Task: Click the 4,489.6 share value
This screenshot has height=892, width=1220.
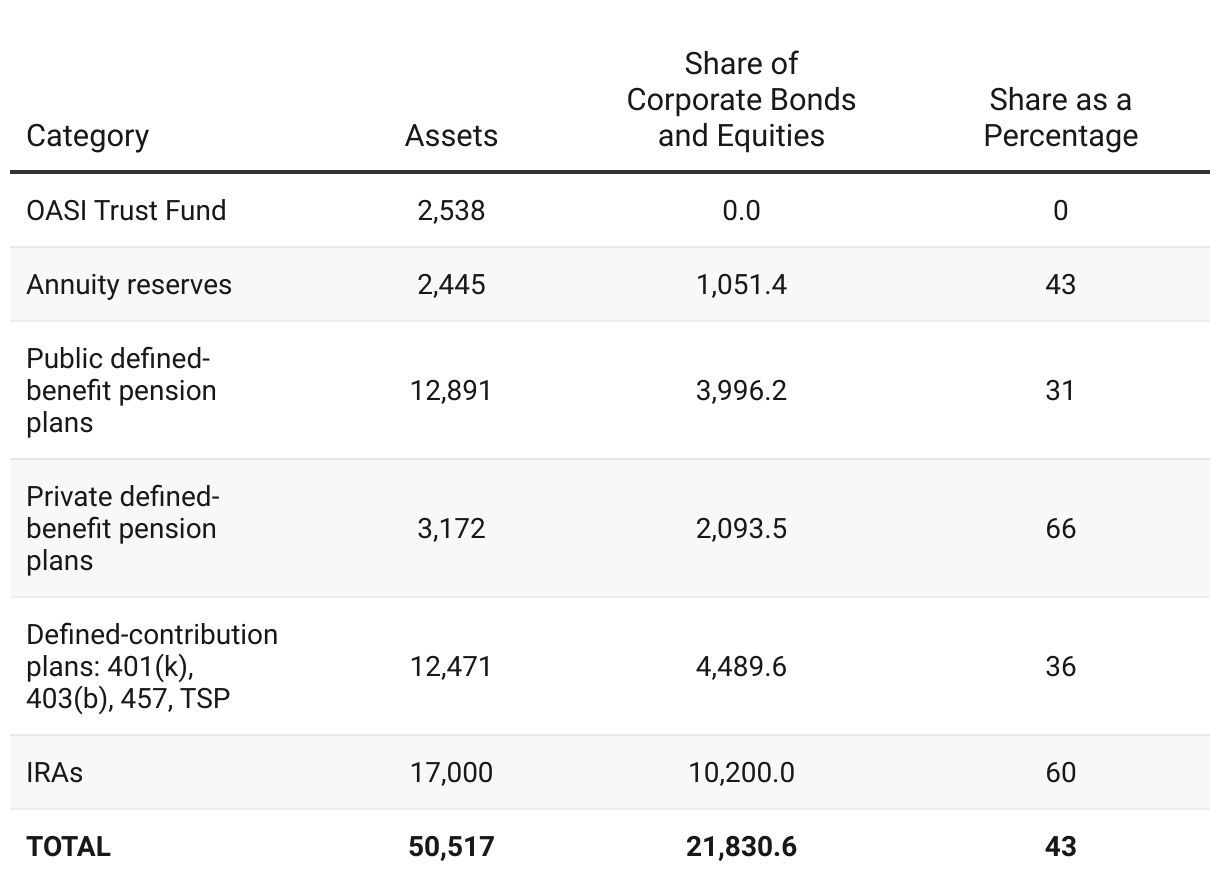Action: coord(741,666)
